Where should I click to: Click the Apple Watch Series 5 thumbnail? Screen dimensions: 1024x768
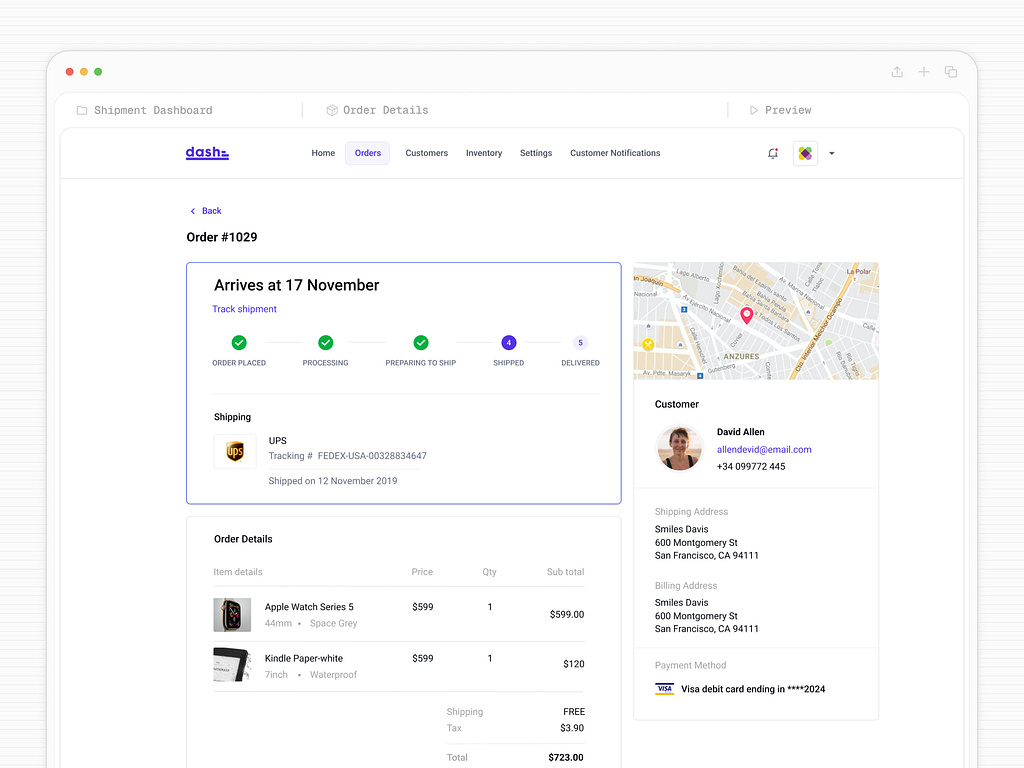[232, 614]
